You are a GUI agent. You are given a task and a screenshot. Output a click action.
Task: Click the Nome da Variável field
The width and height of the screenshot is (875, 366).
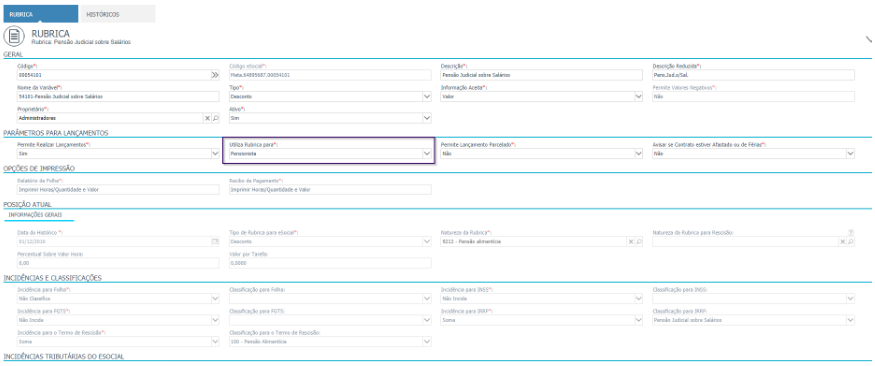click(x=118, y=97)
